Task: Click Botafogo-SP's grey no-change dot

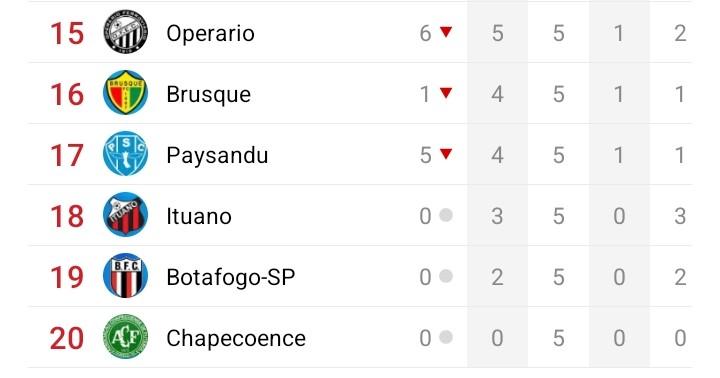Action: click(x=446, y=276)
